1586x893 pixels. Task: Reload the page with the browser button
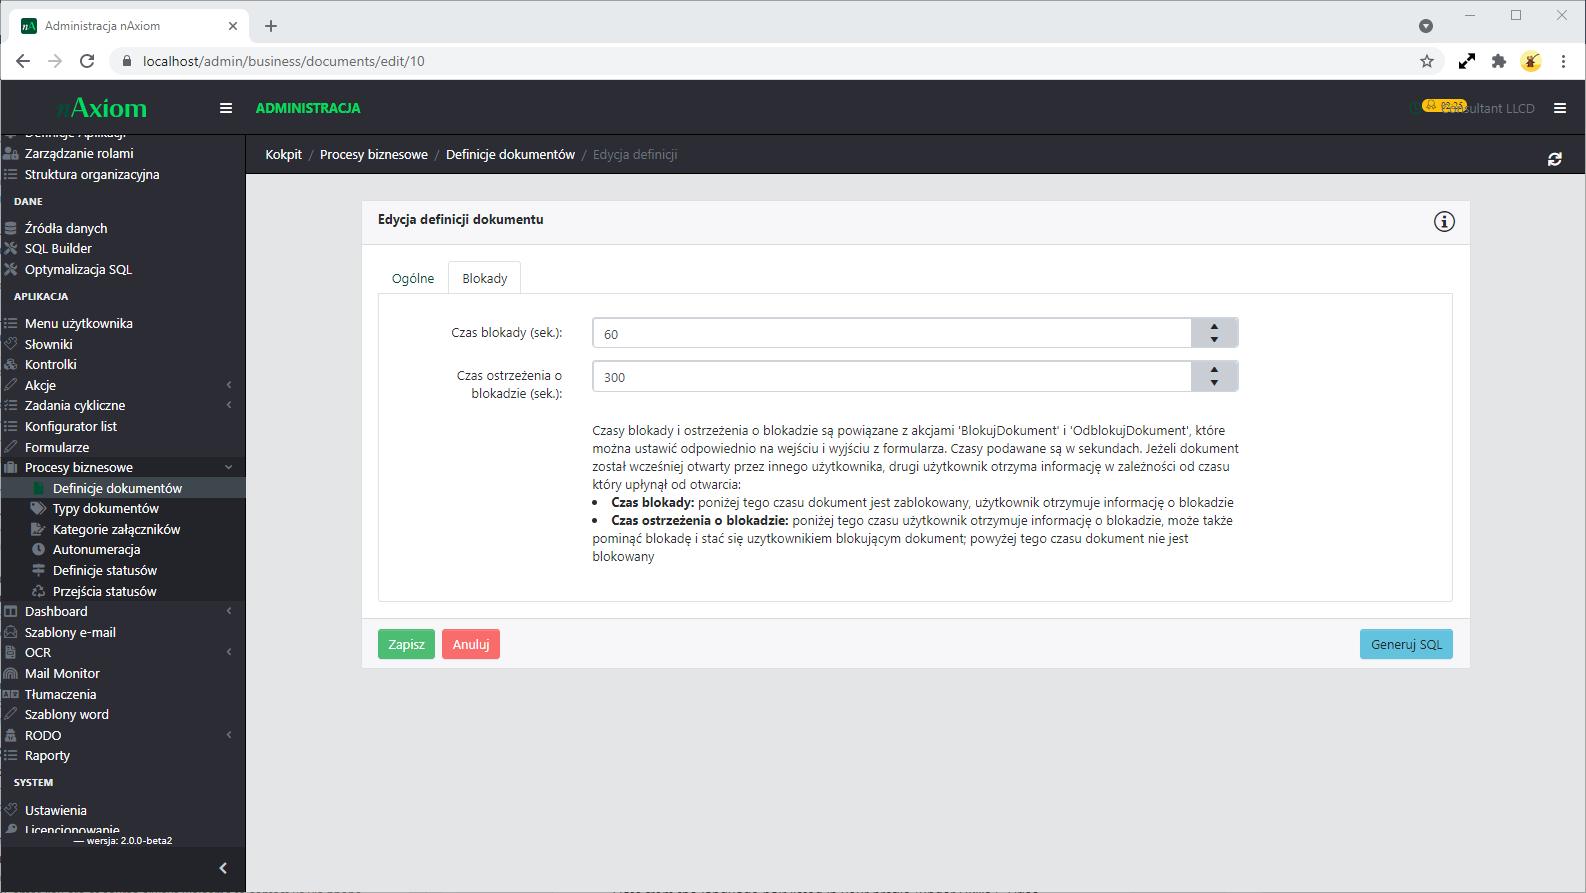click(x=87, y=61)
